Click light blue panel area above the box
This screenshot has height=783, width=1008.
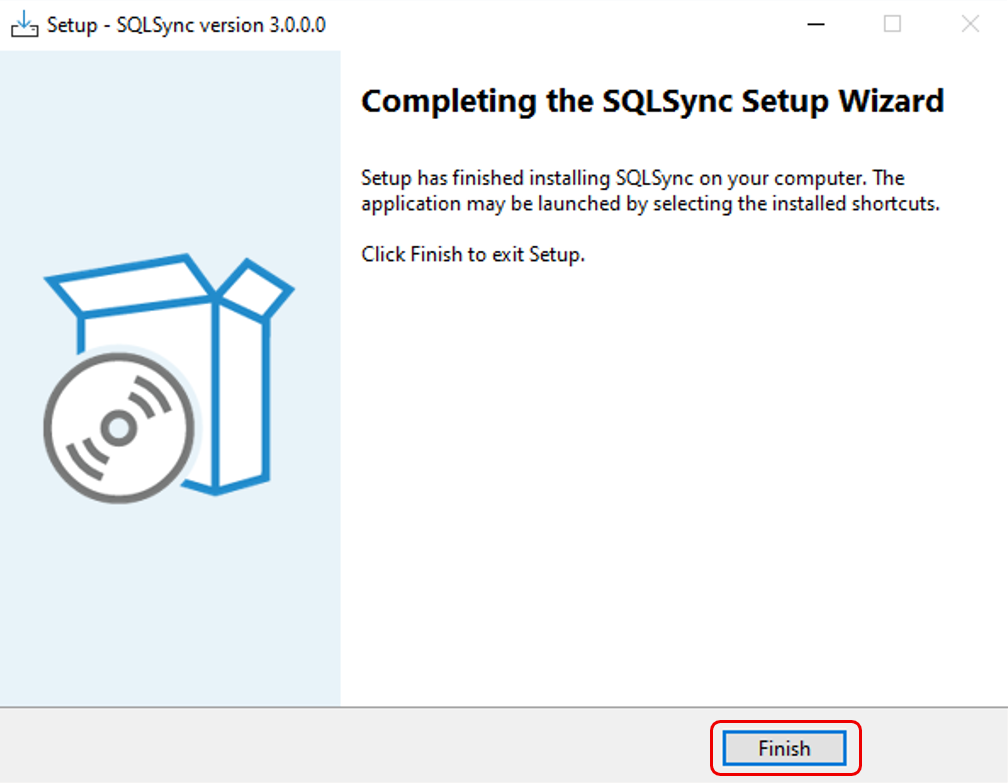pos(170,150)
